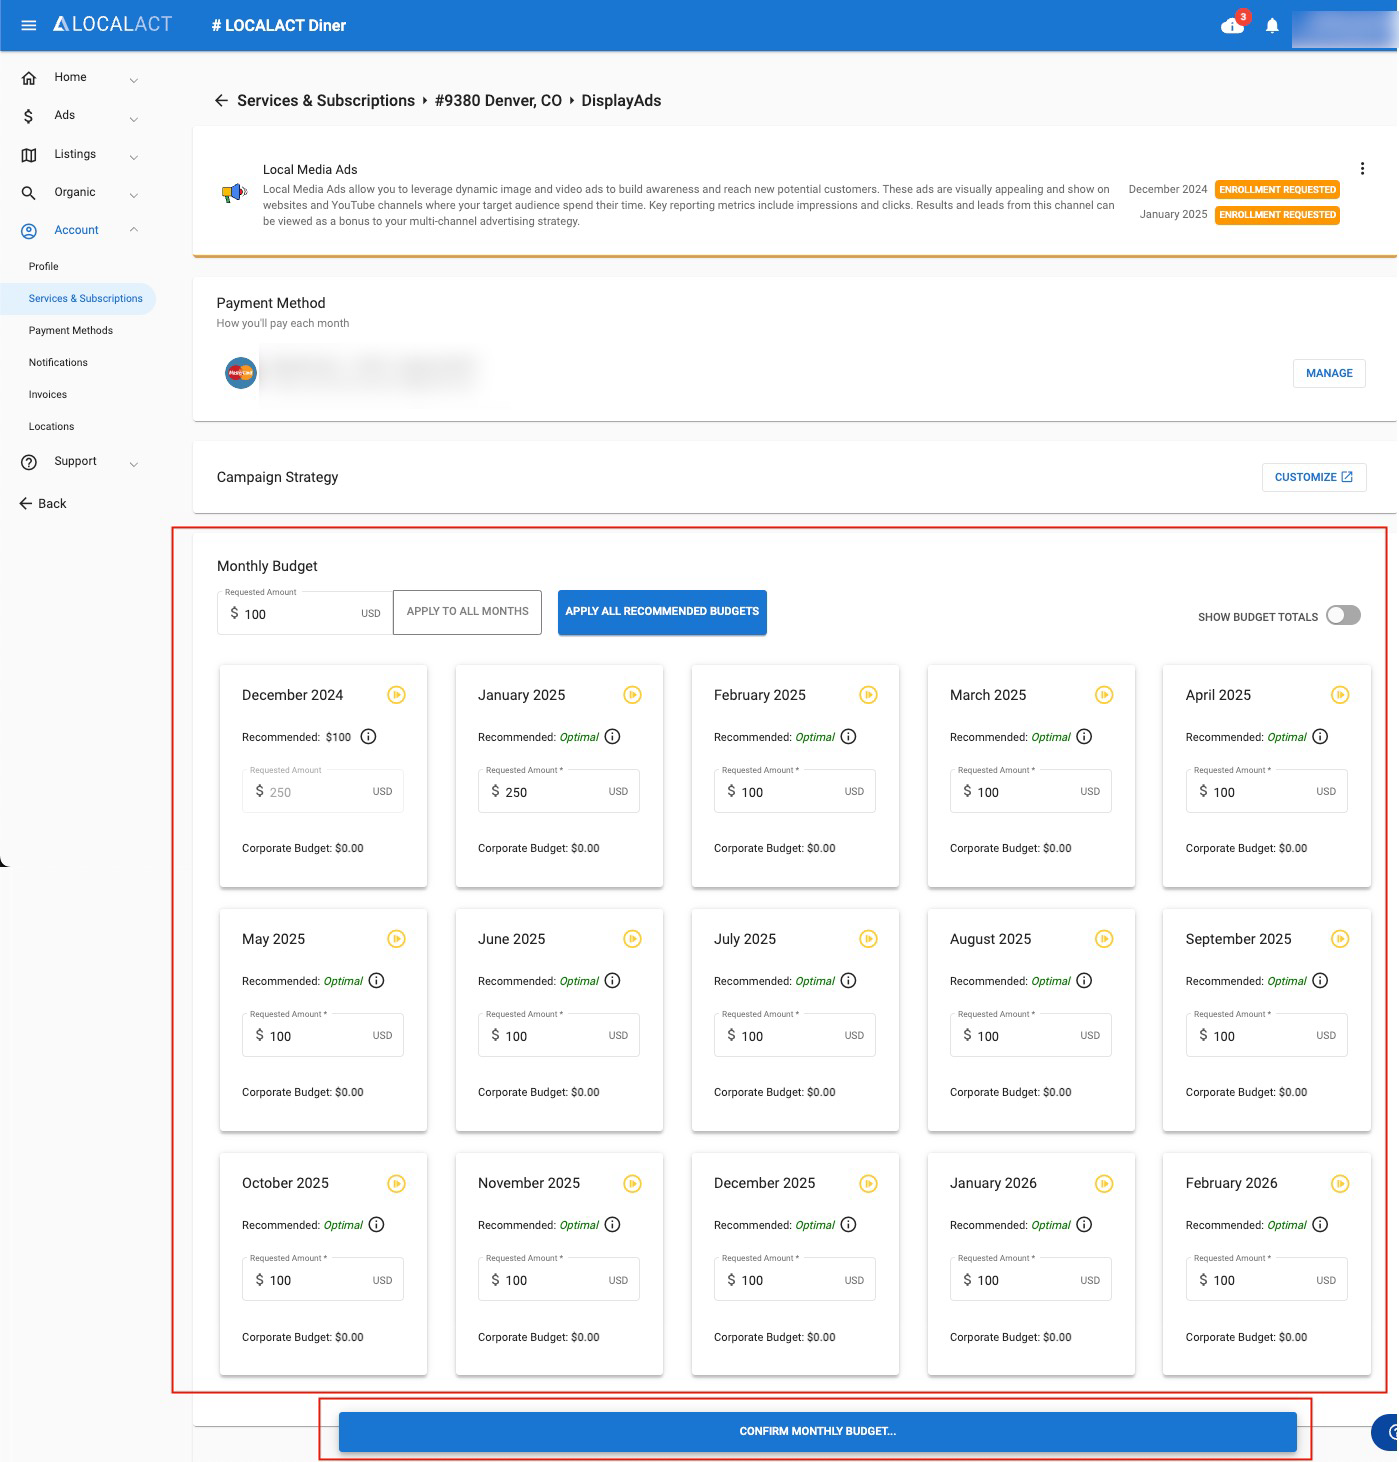Click February 2025 yellow play icon
Screen dimensions: 1399x1462
pyautogui.click(x=868, y=694)
